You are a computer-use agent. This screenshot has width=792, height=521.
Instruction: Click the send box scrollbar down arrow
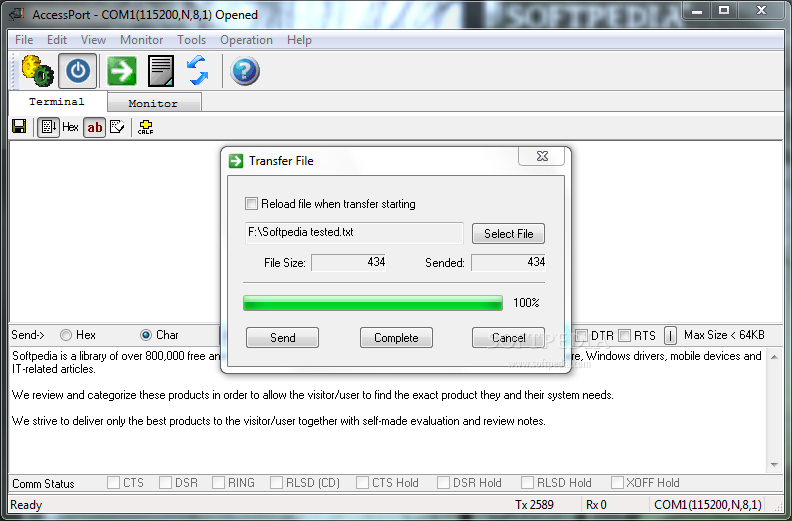click(774, 465)
